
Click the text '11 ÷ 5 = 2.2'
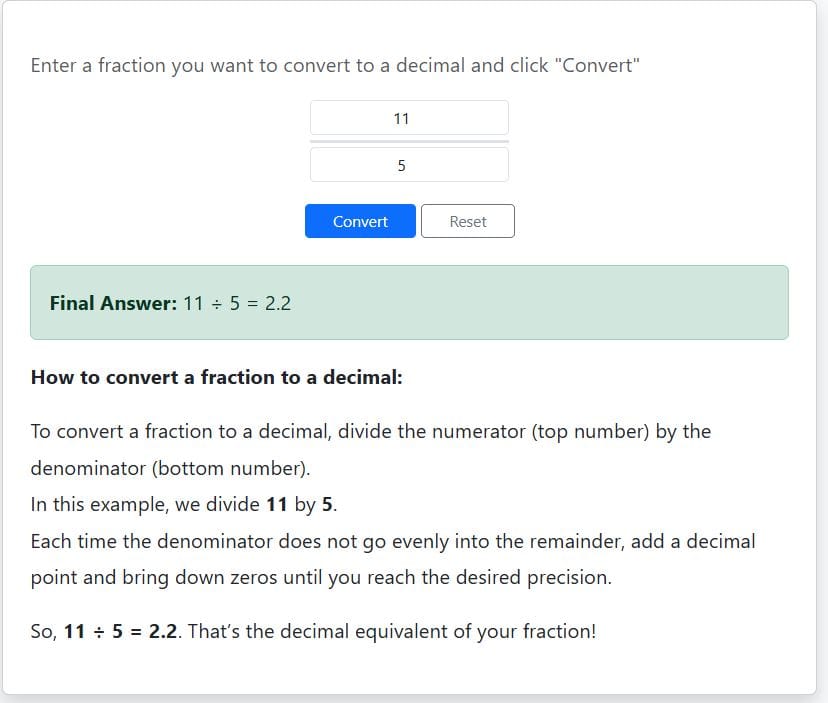point(236,303)
